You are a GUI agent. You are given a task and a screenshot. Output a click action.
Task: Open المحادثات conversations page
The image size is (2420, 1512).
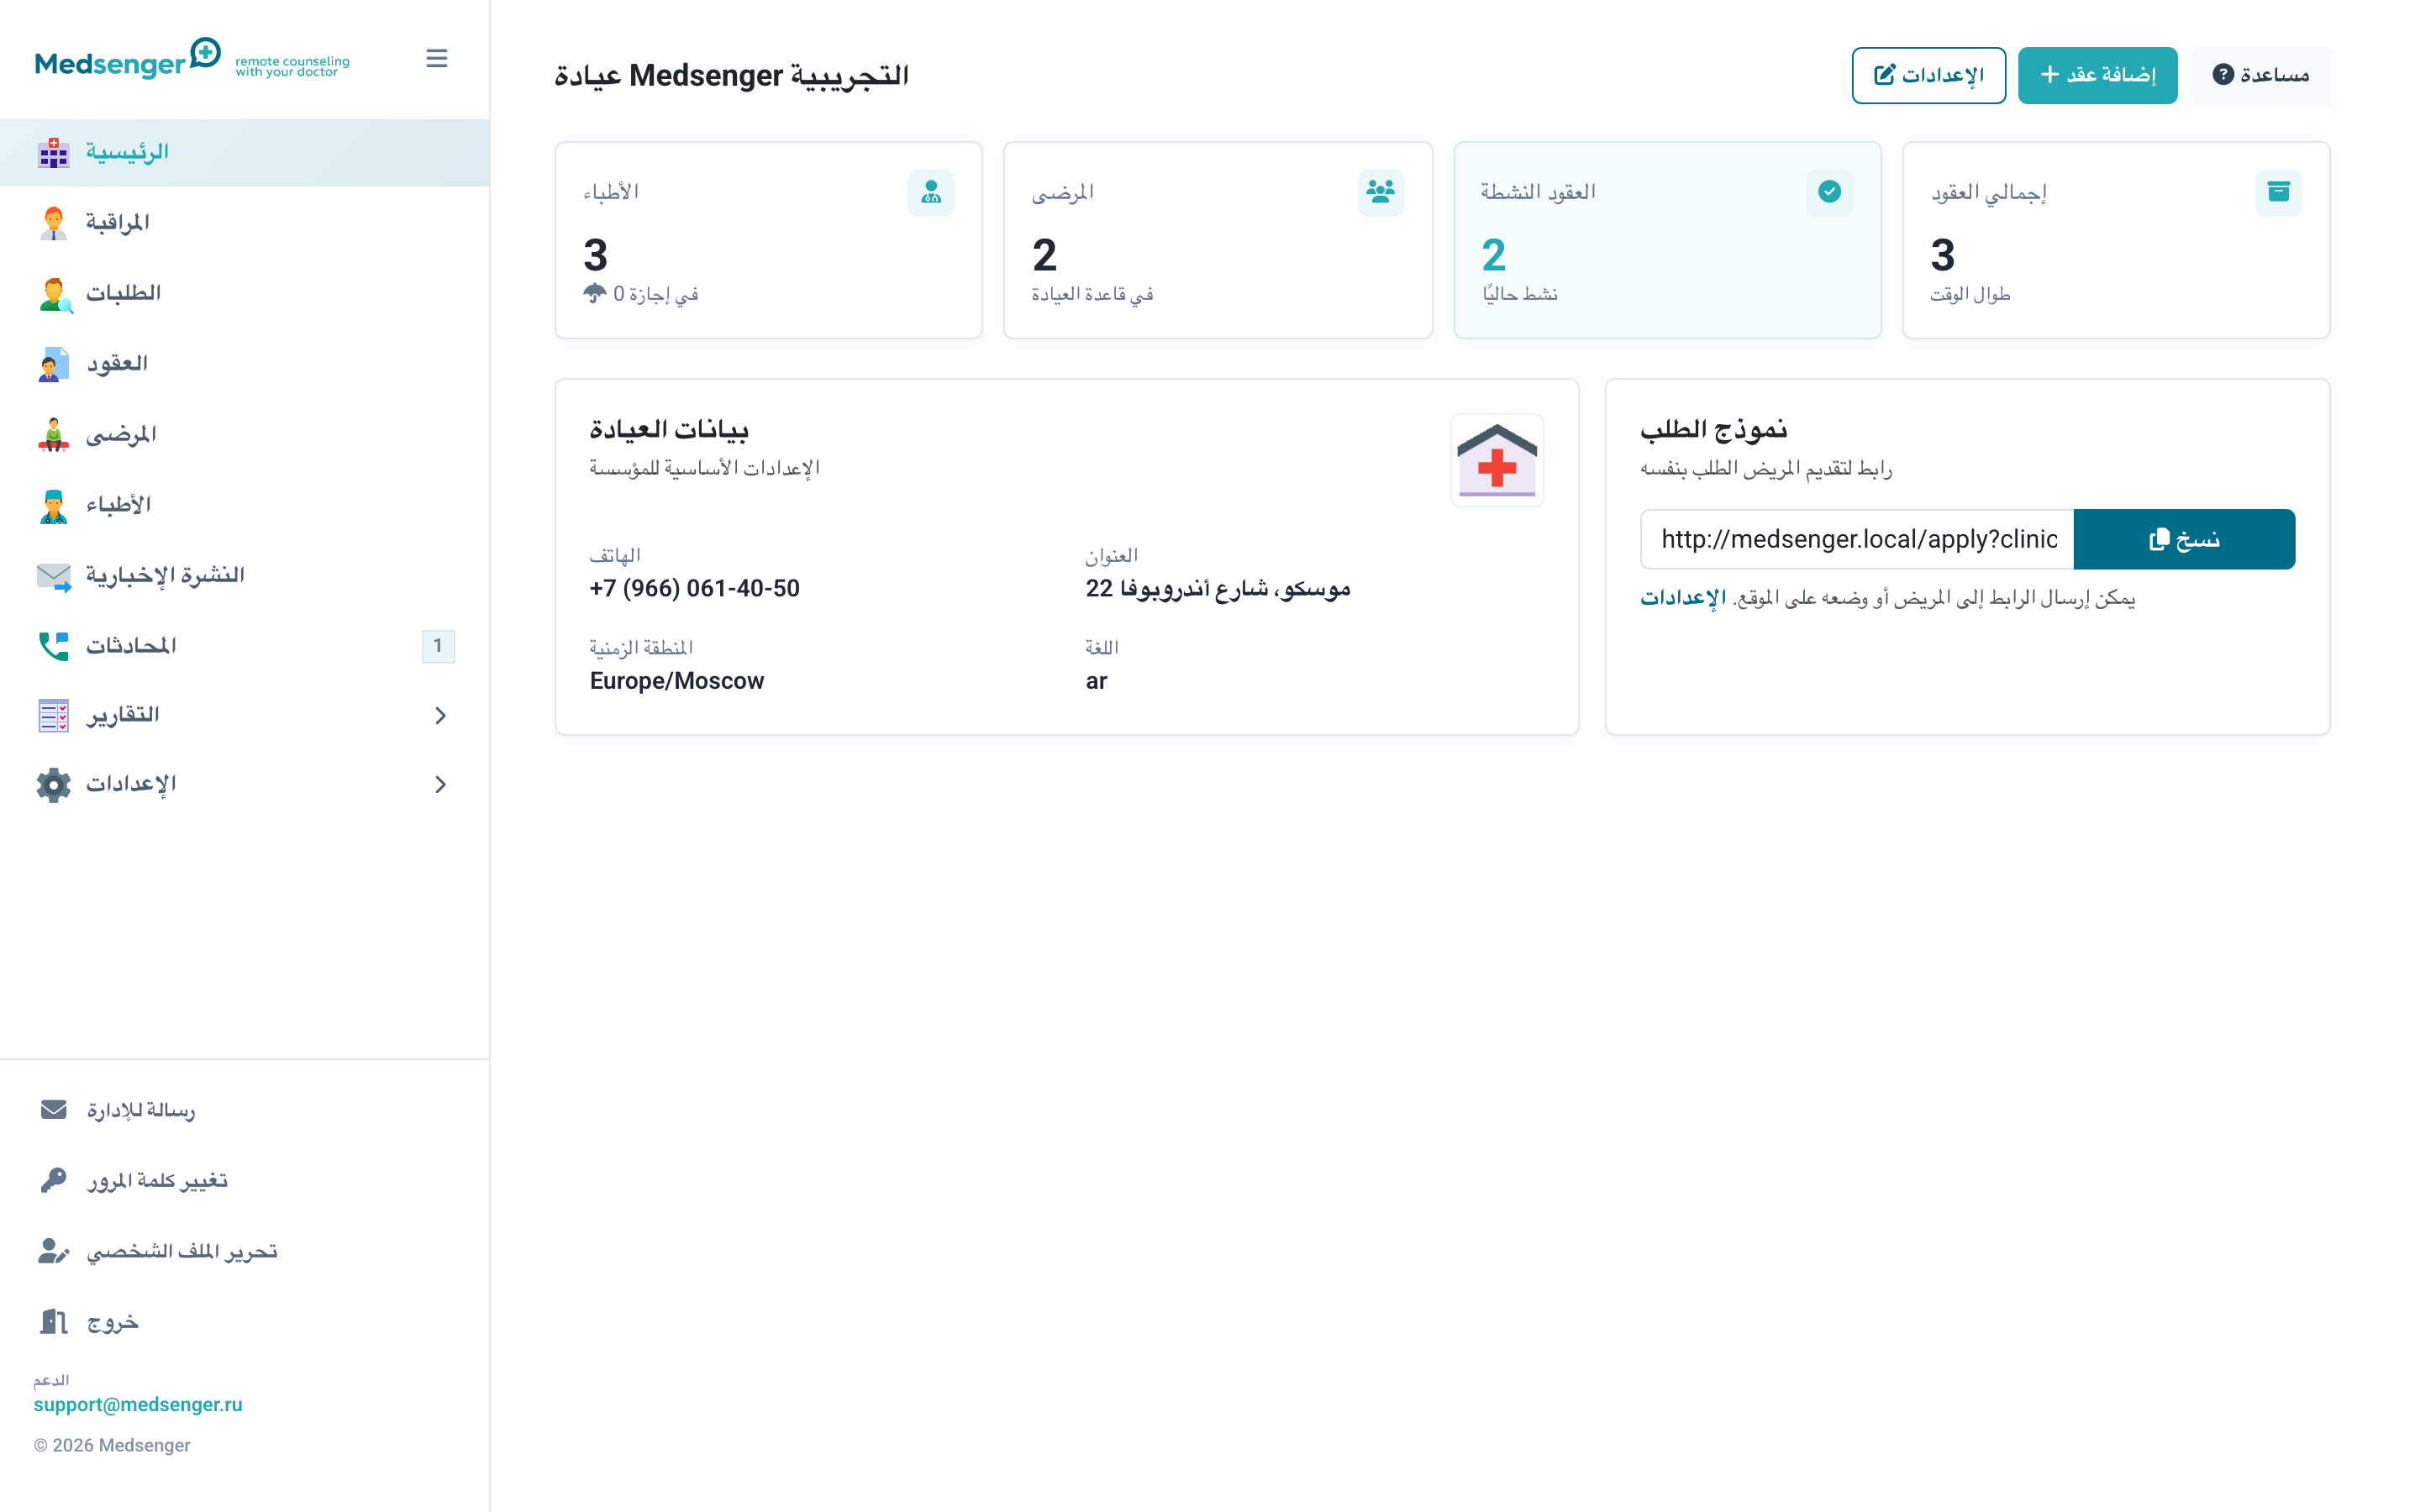click(245, 646)
